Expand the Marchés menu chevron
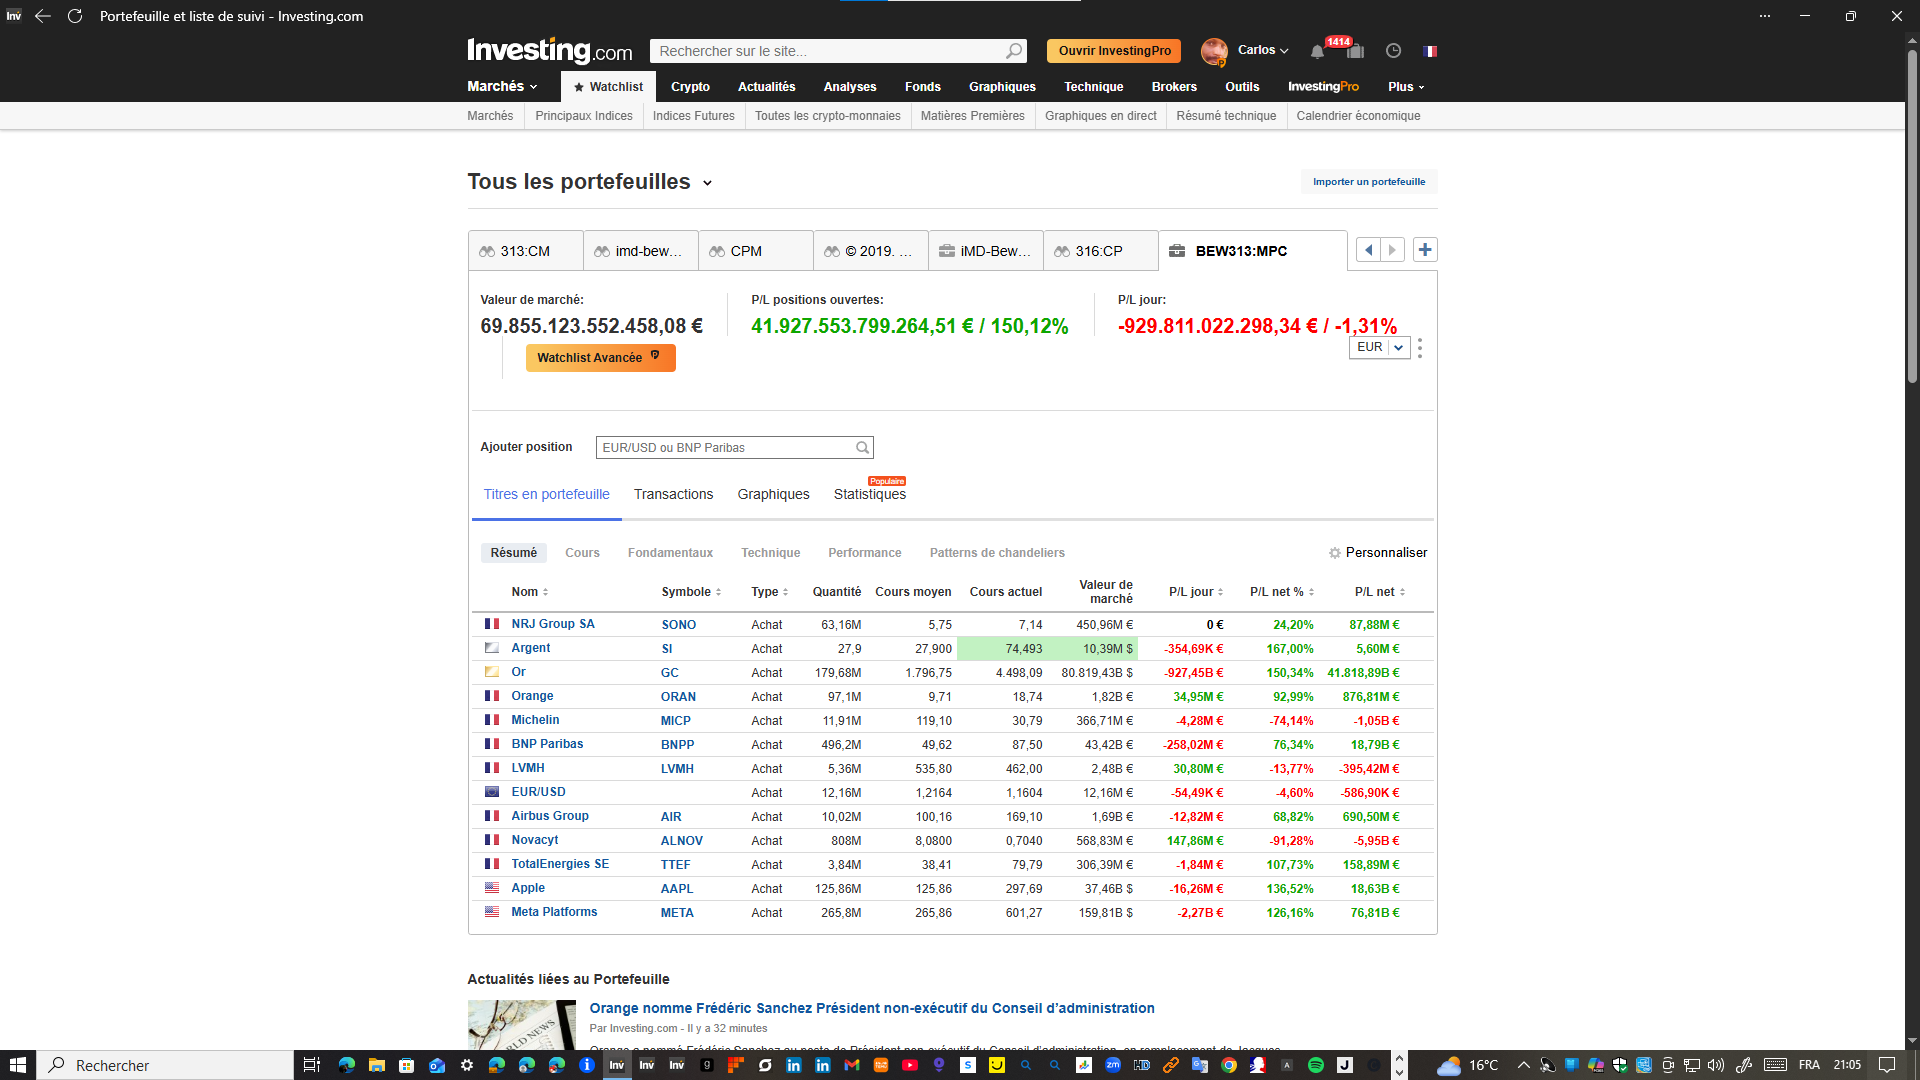Screen dimensions: 1920x1080 click(534, 87)
